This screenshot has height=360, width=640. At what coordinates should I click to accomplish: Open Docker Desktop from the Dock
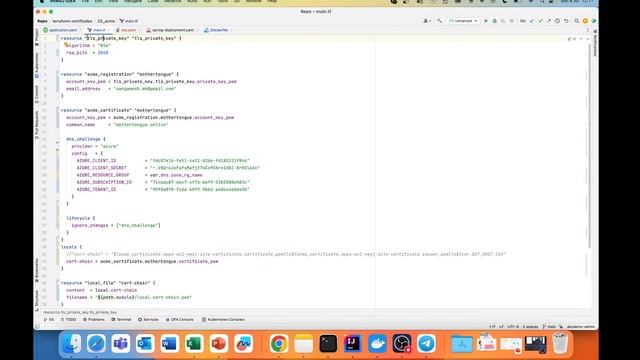point(377,344)
